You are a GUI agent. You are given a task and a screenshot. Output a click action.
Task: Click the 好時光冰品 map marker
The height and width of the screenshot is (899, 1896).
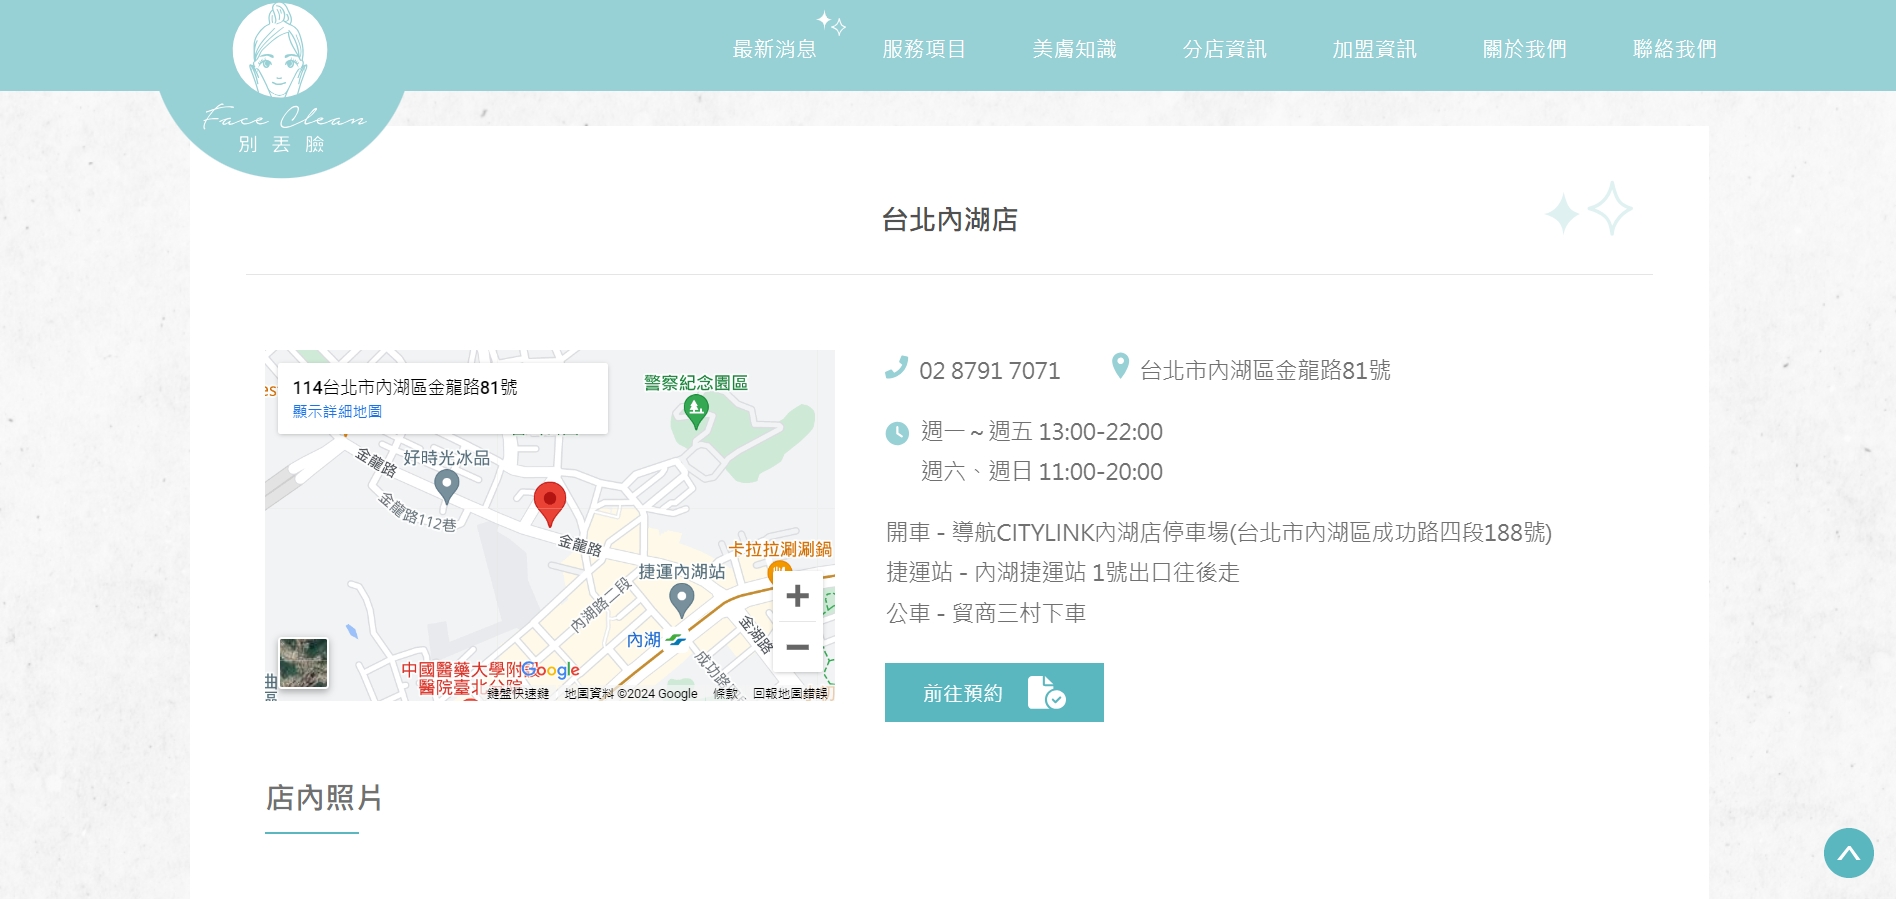(447, 485)
